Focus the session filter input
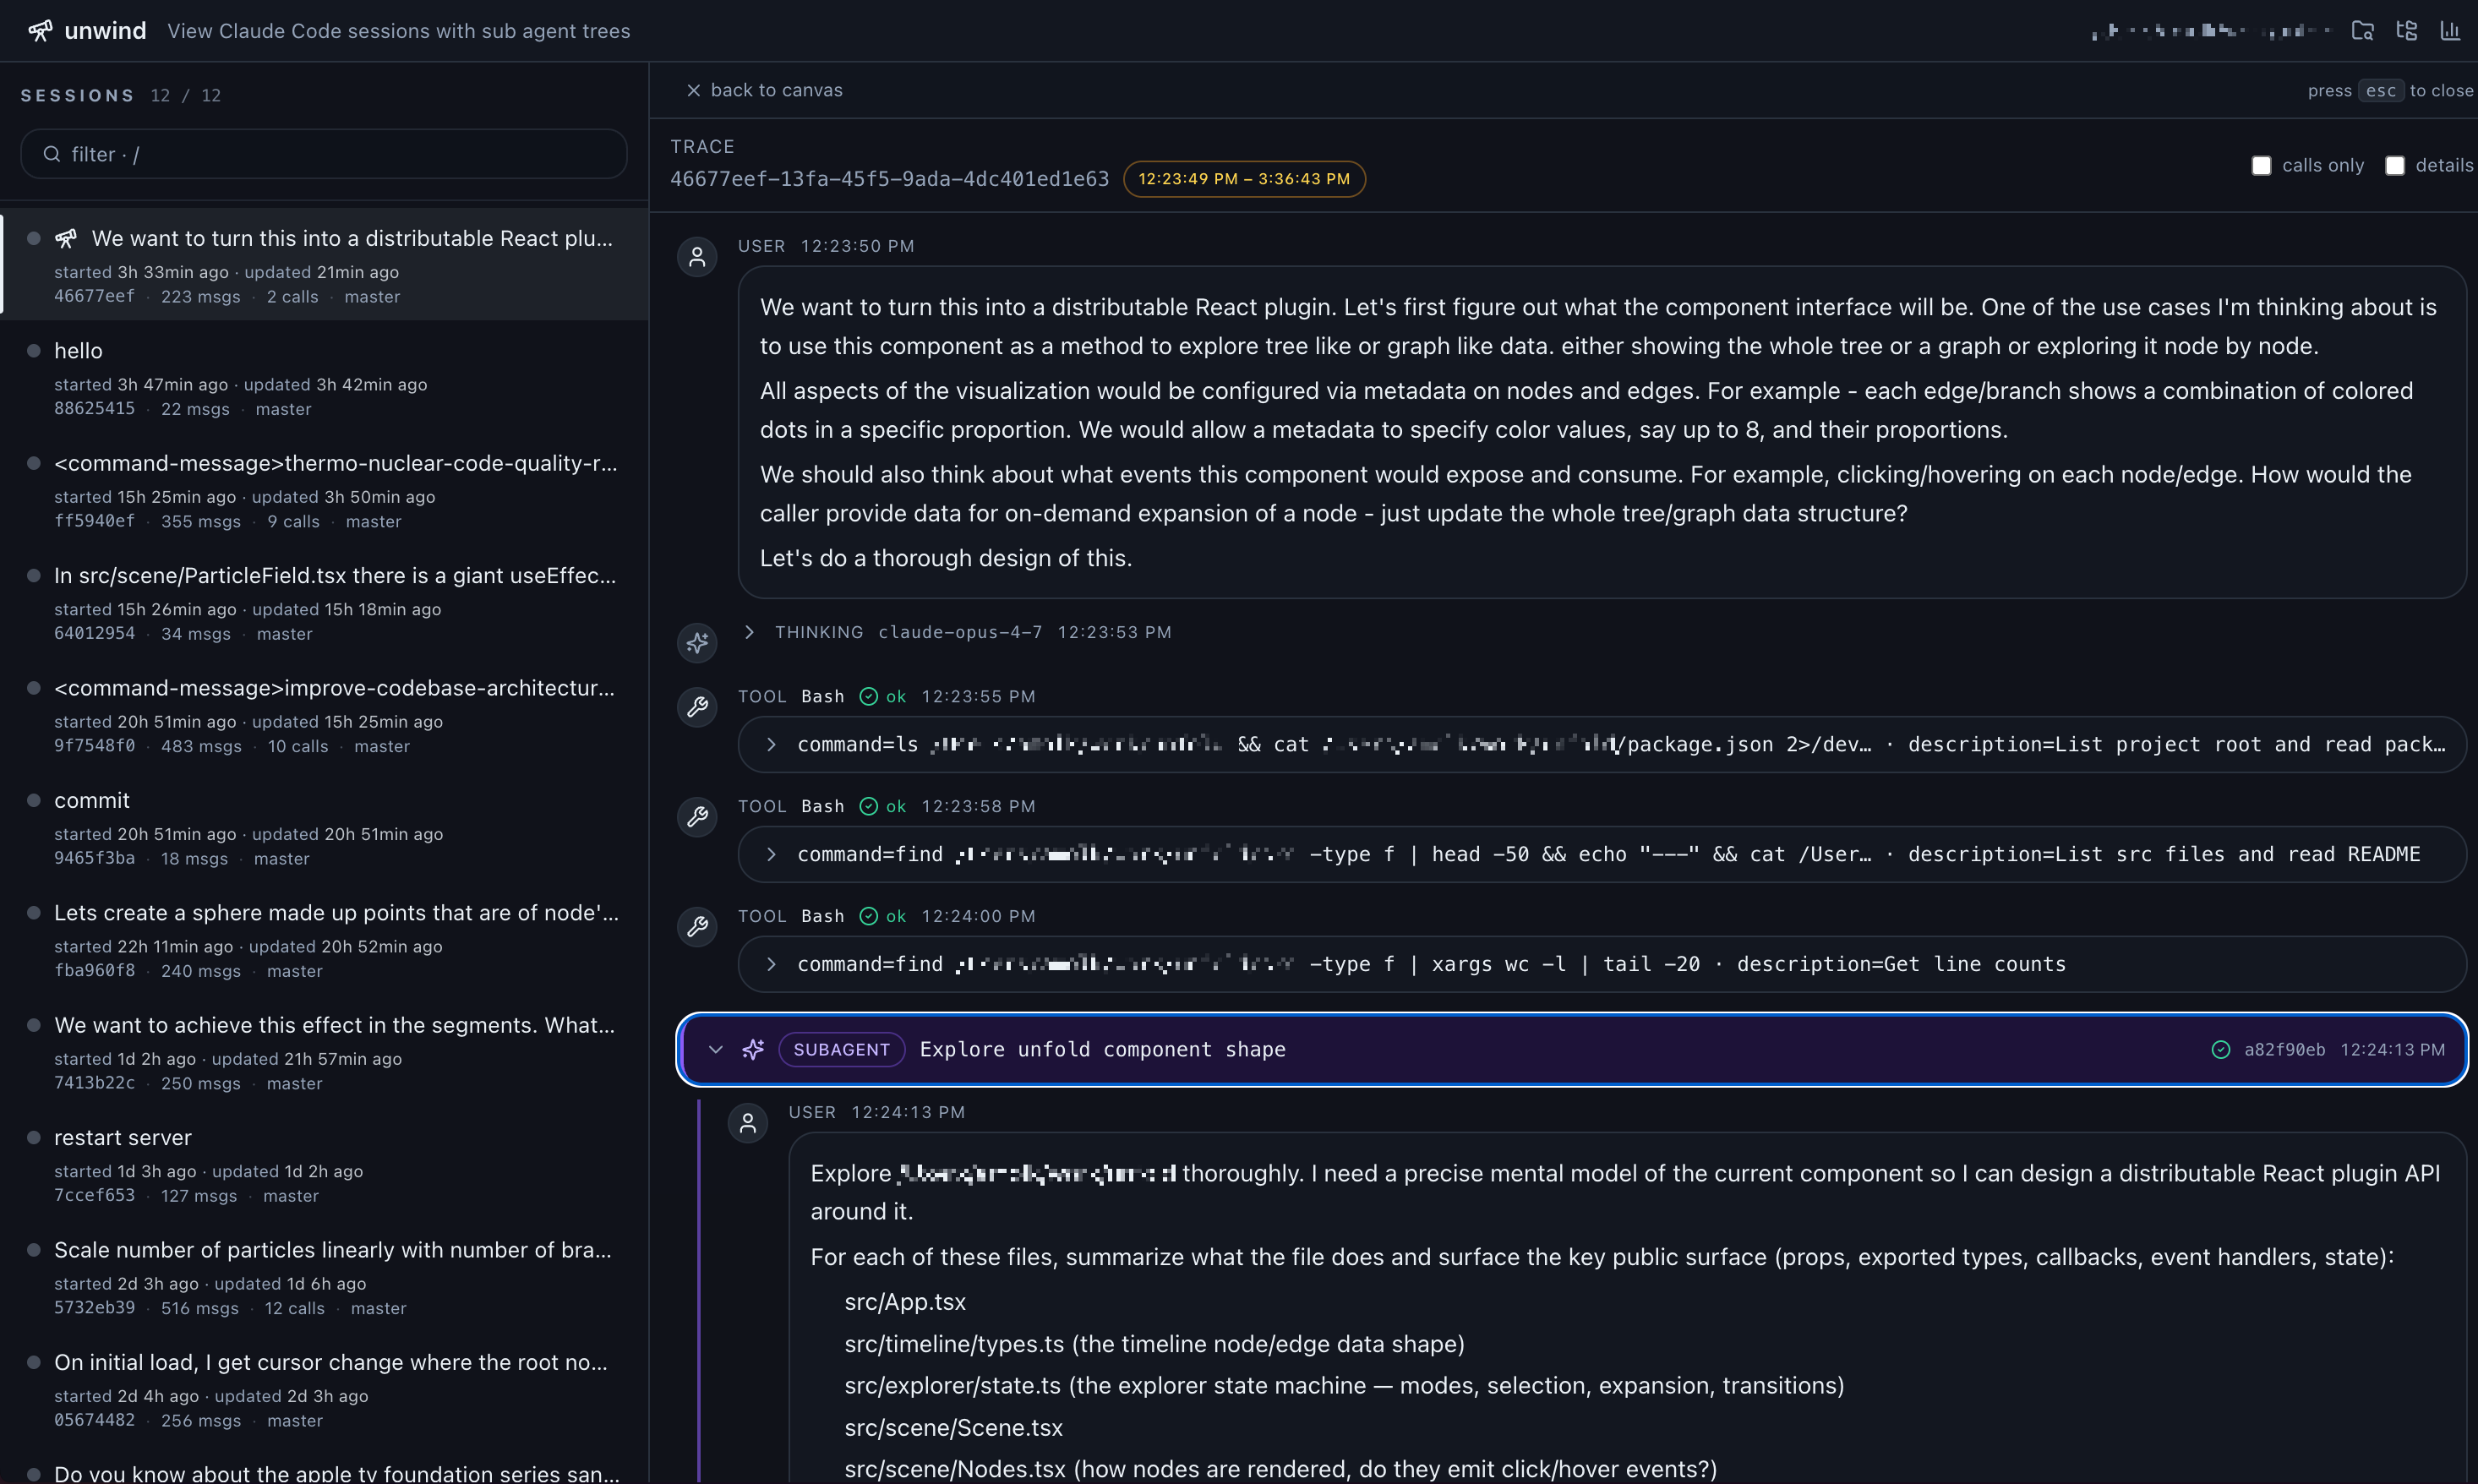This screenshot has width=2478, height=1484. click(324, 154)
